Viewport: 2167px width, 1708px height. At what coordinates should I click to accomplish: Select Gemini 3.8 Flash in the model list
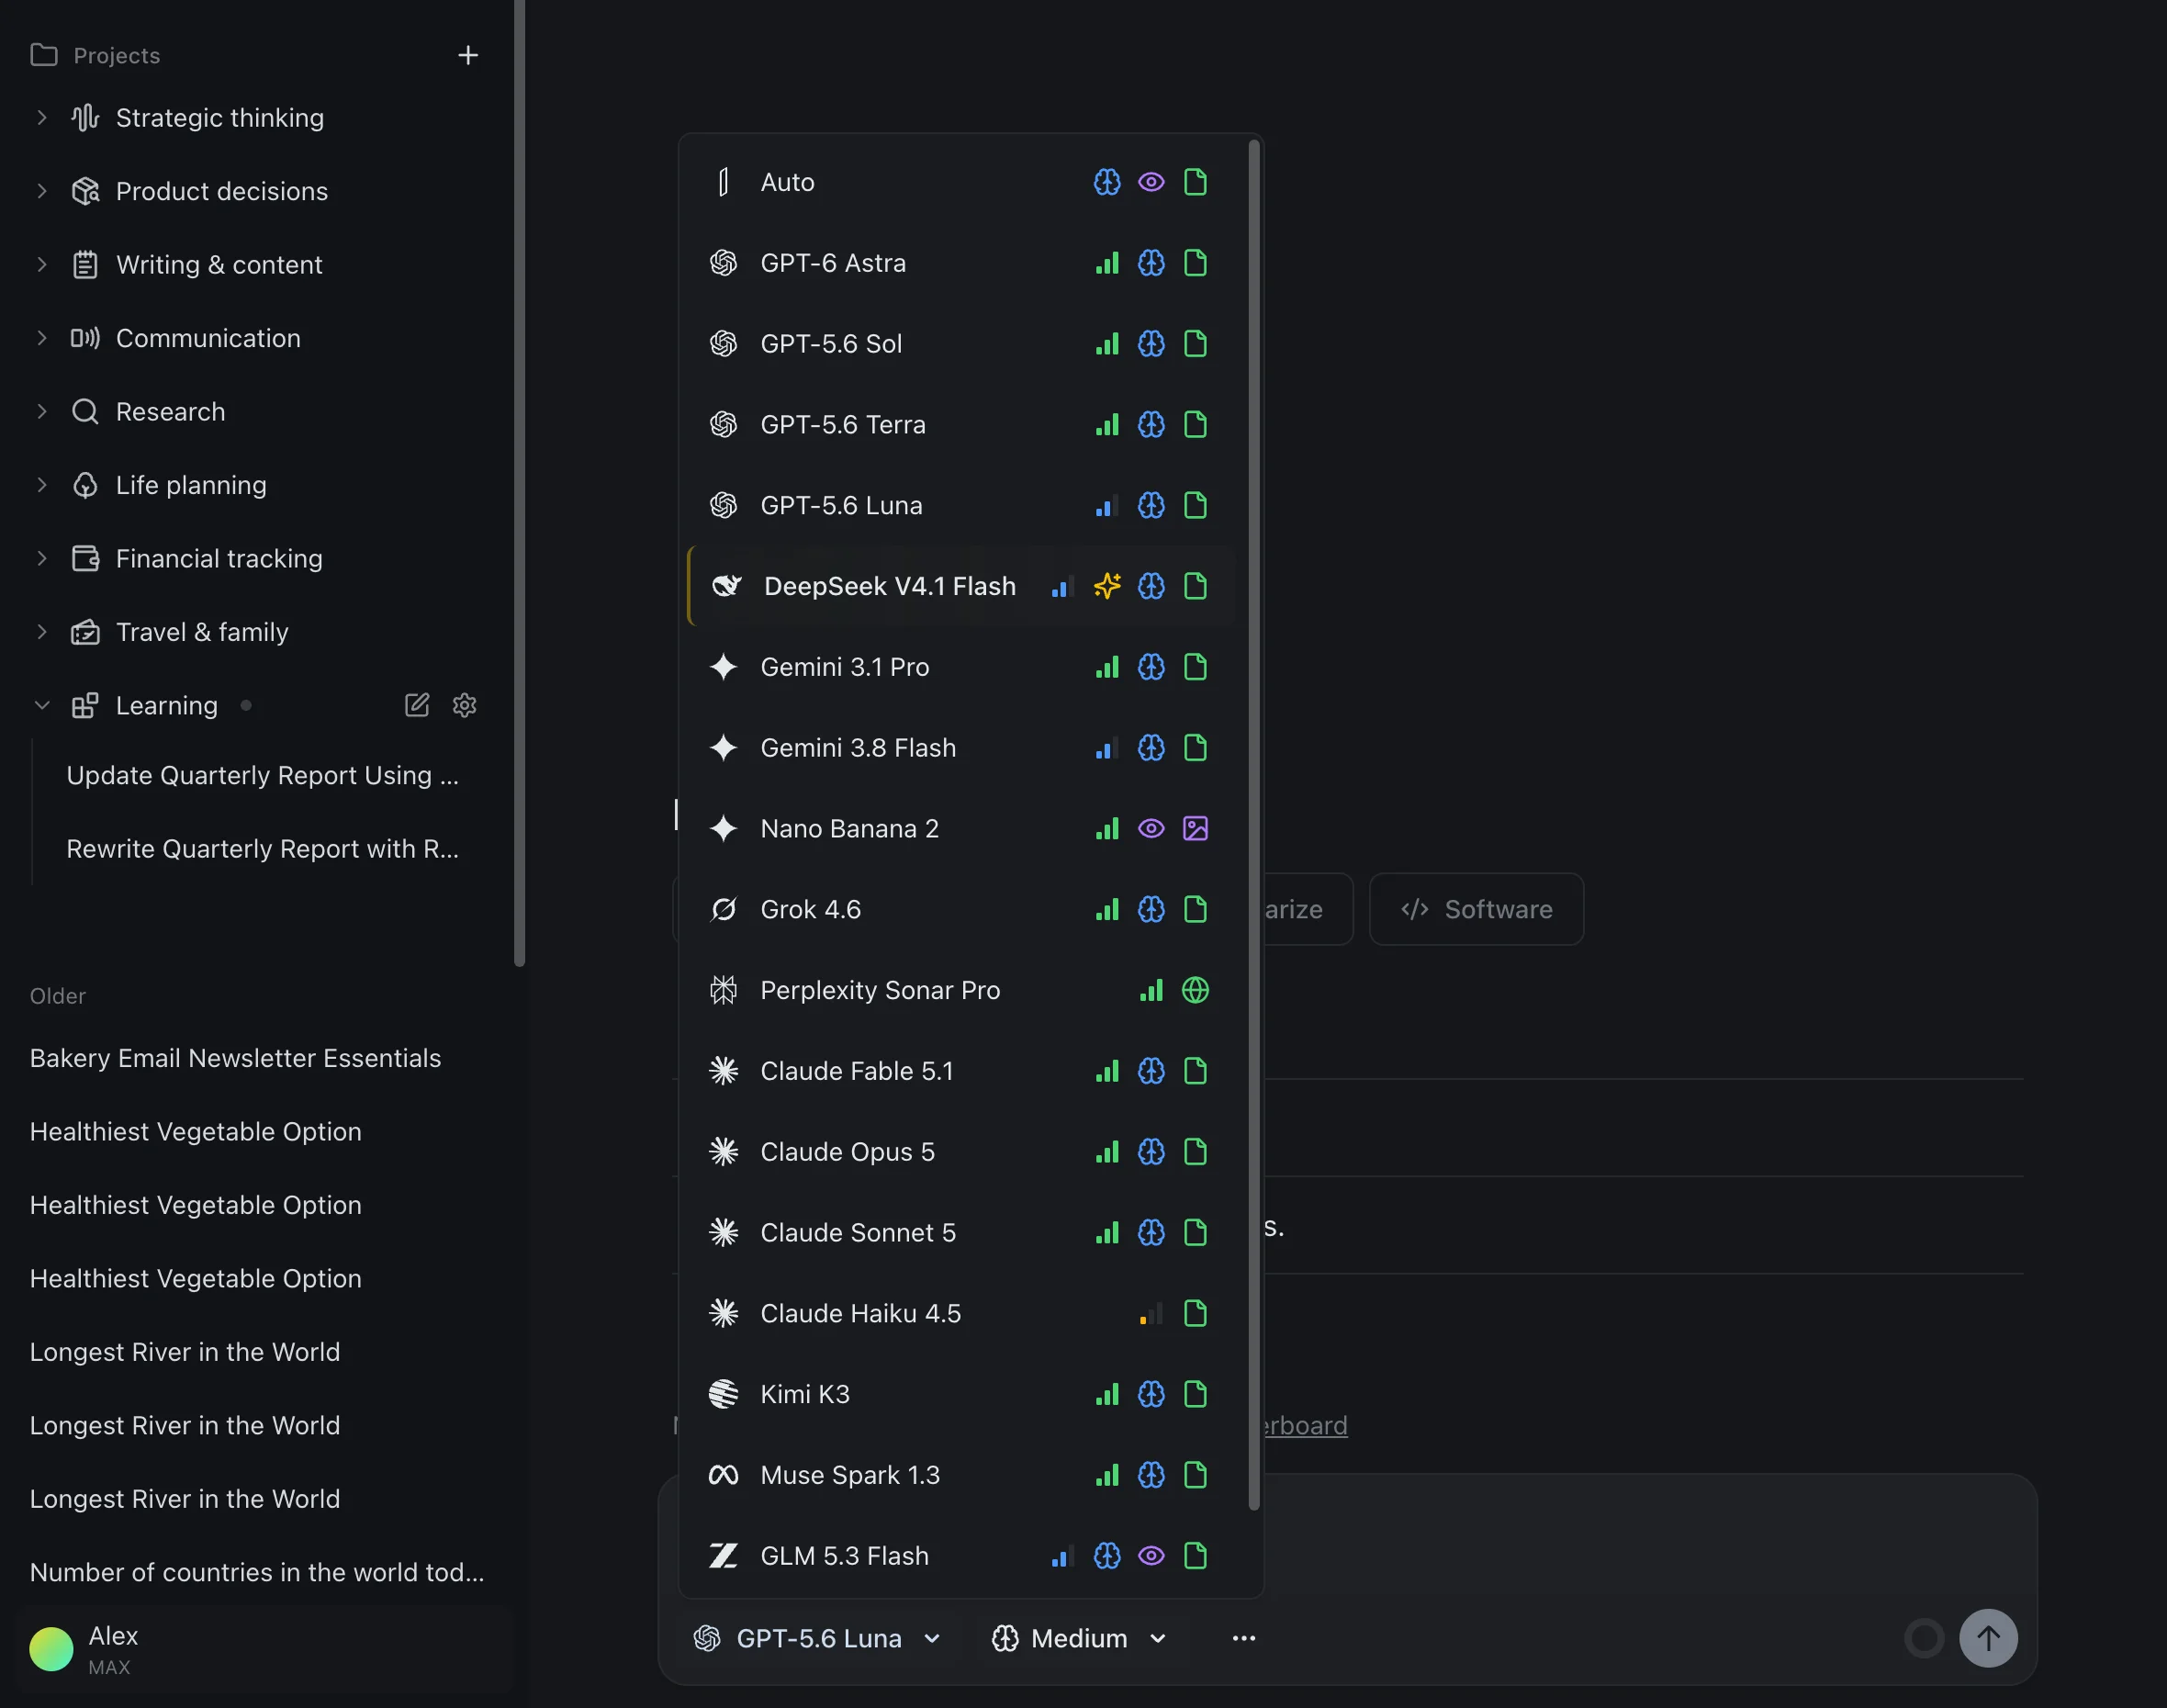962,748
